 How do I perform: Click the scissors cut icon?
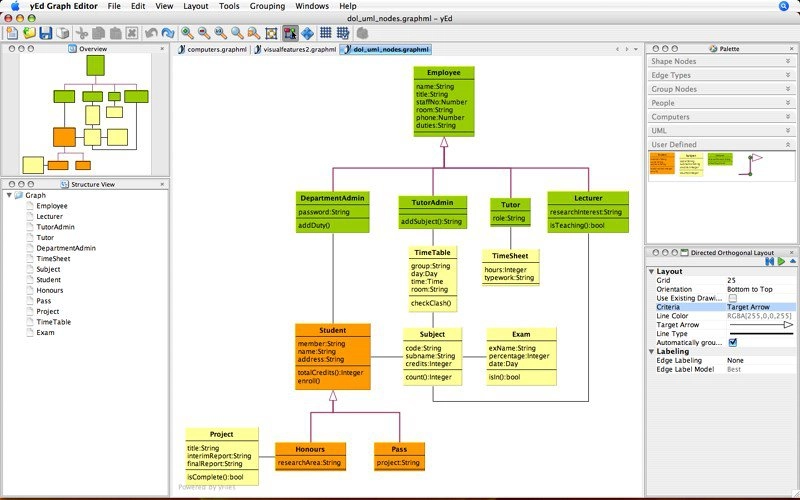(x=82, y=34)
